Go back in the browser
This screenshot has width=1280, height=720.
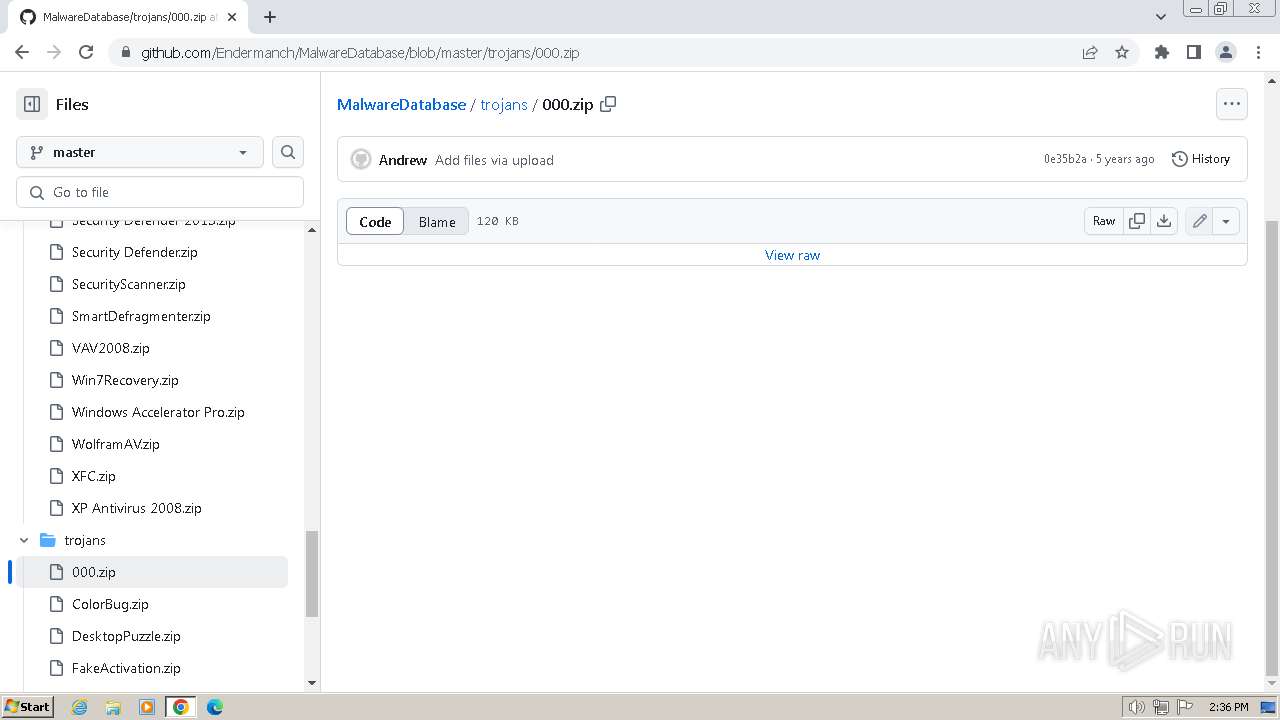pos(22,52)
